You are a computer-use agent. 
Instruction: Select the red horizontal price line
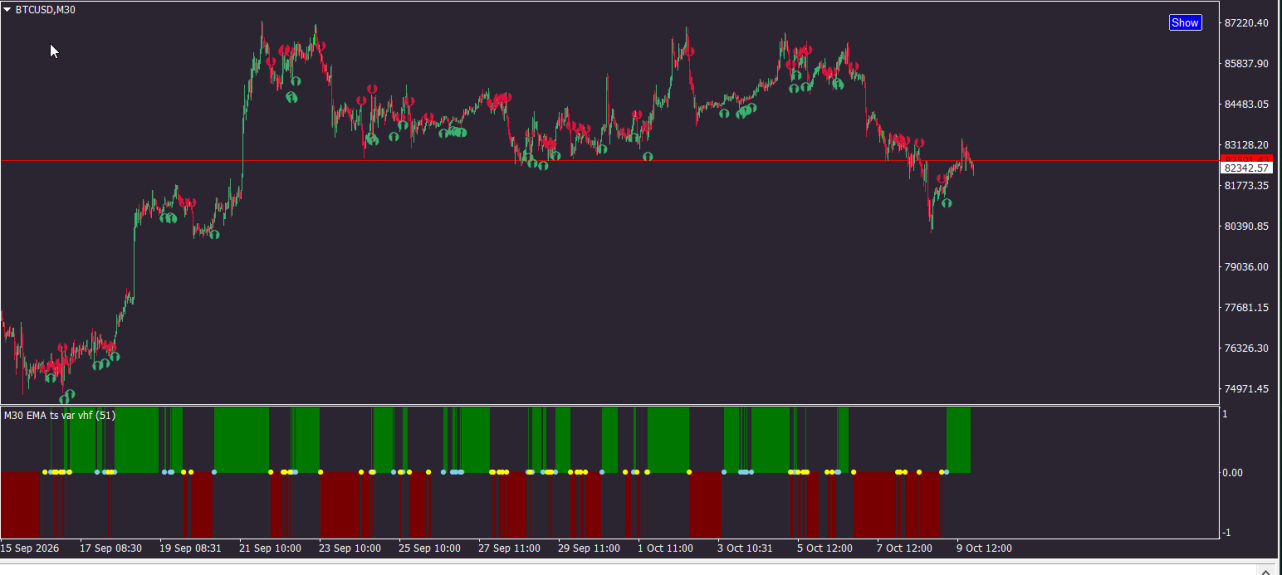pos(610,160)
